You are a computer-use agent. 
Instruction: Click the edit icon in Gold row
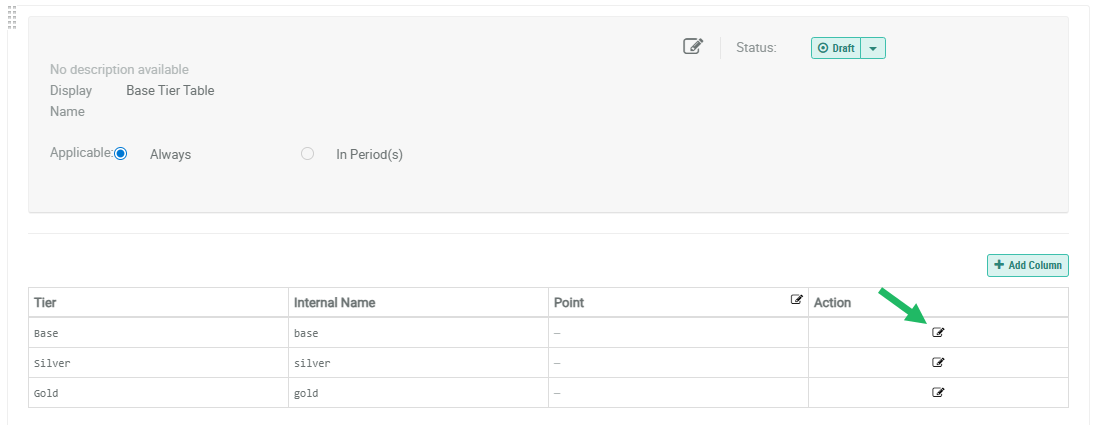938,393
